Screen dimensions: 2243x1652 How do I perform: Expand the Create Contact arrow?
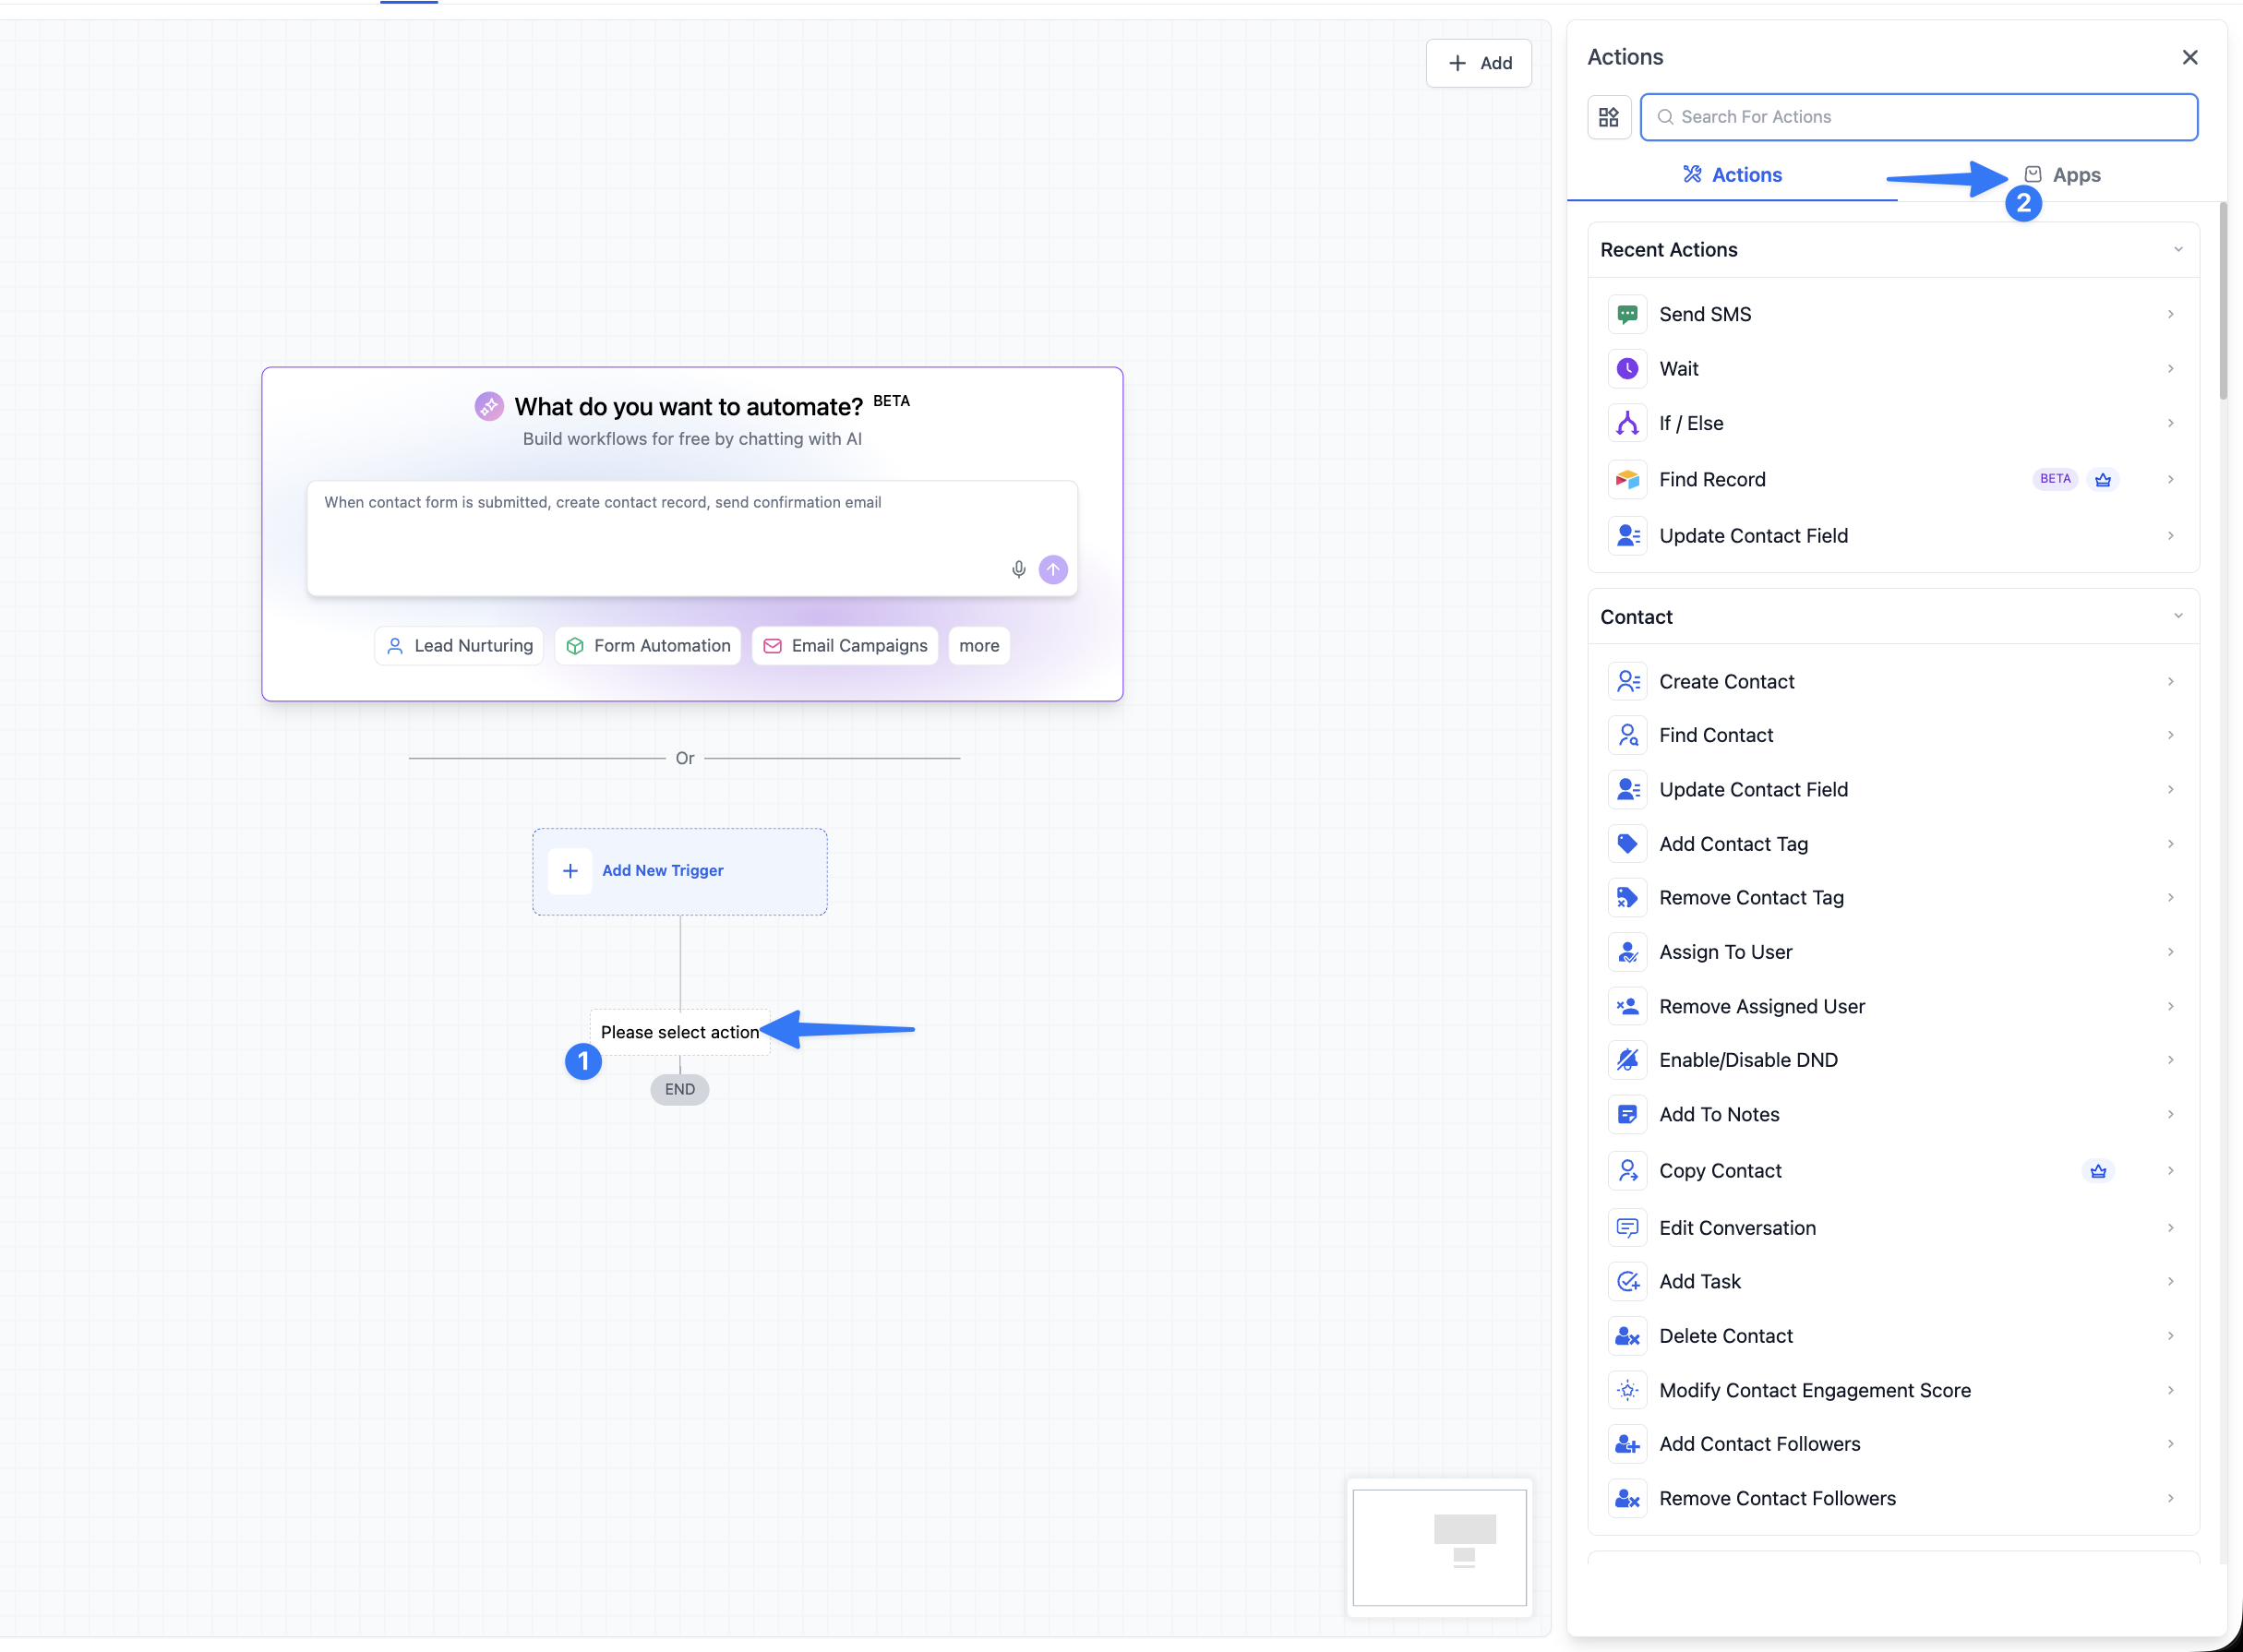tap(2170, 681)
